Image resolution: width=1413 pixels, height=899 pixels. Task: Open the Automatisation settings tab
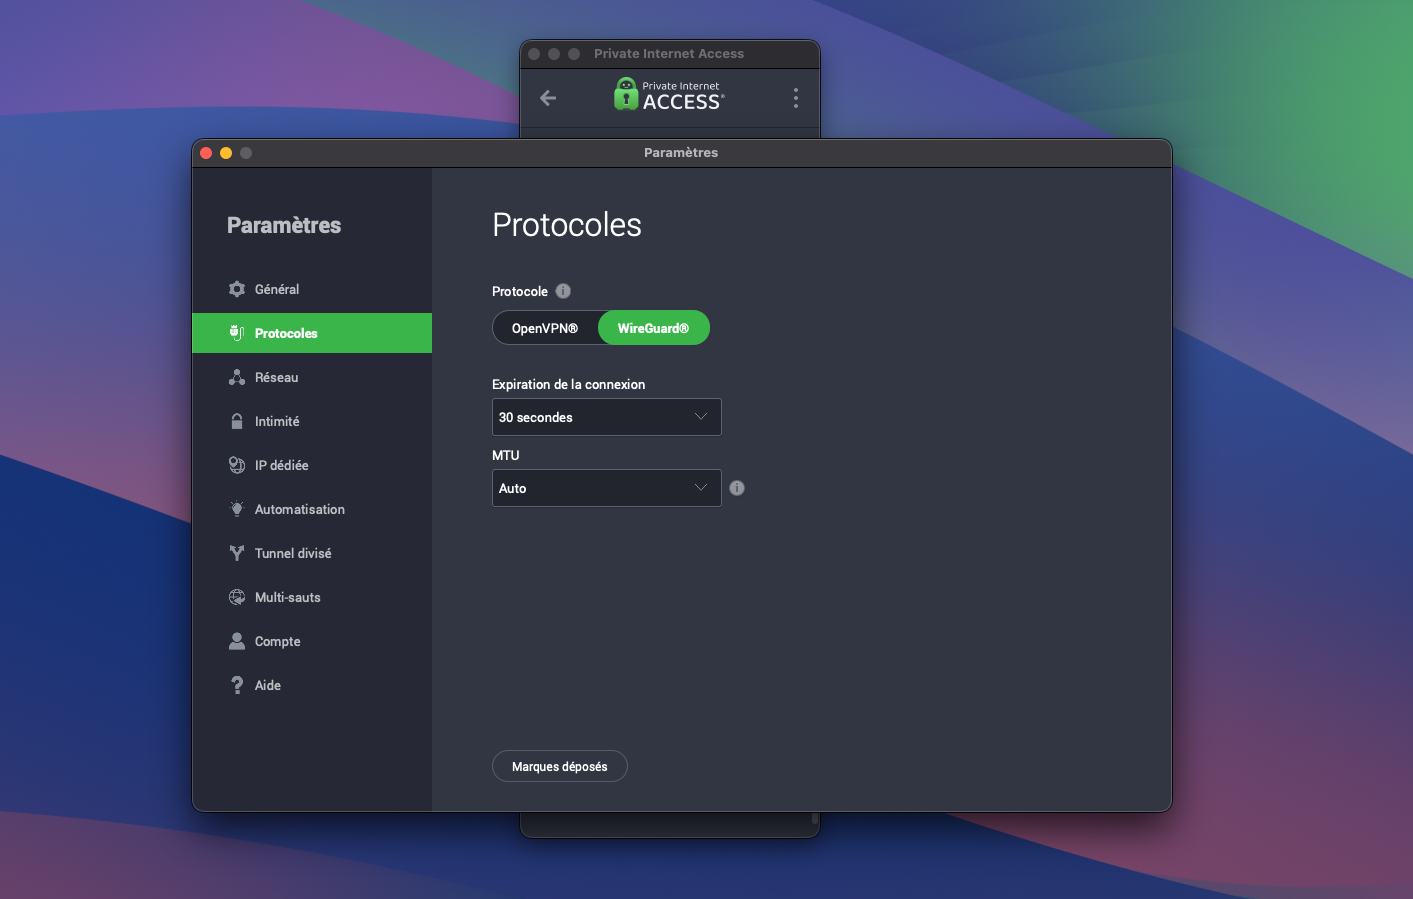(x=312, y=509)
